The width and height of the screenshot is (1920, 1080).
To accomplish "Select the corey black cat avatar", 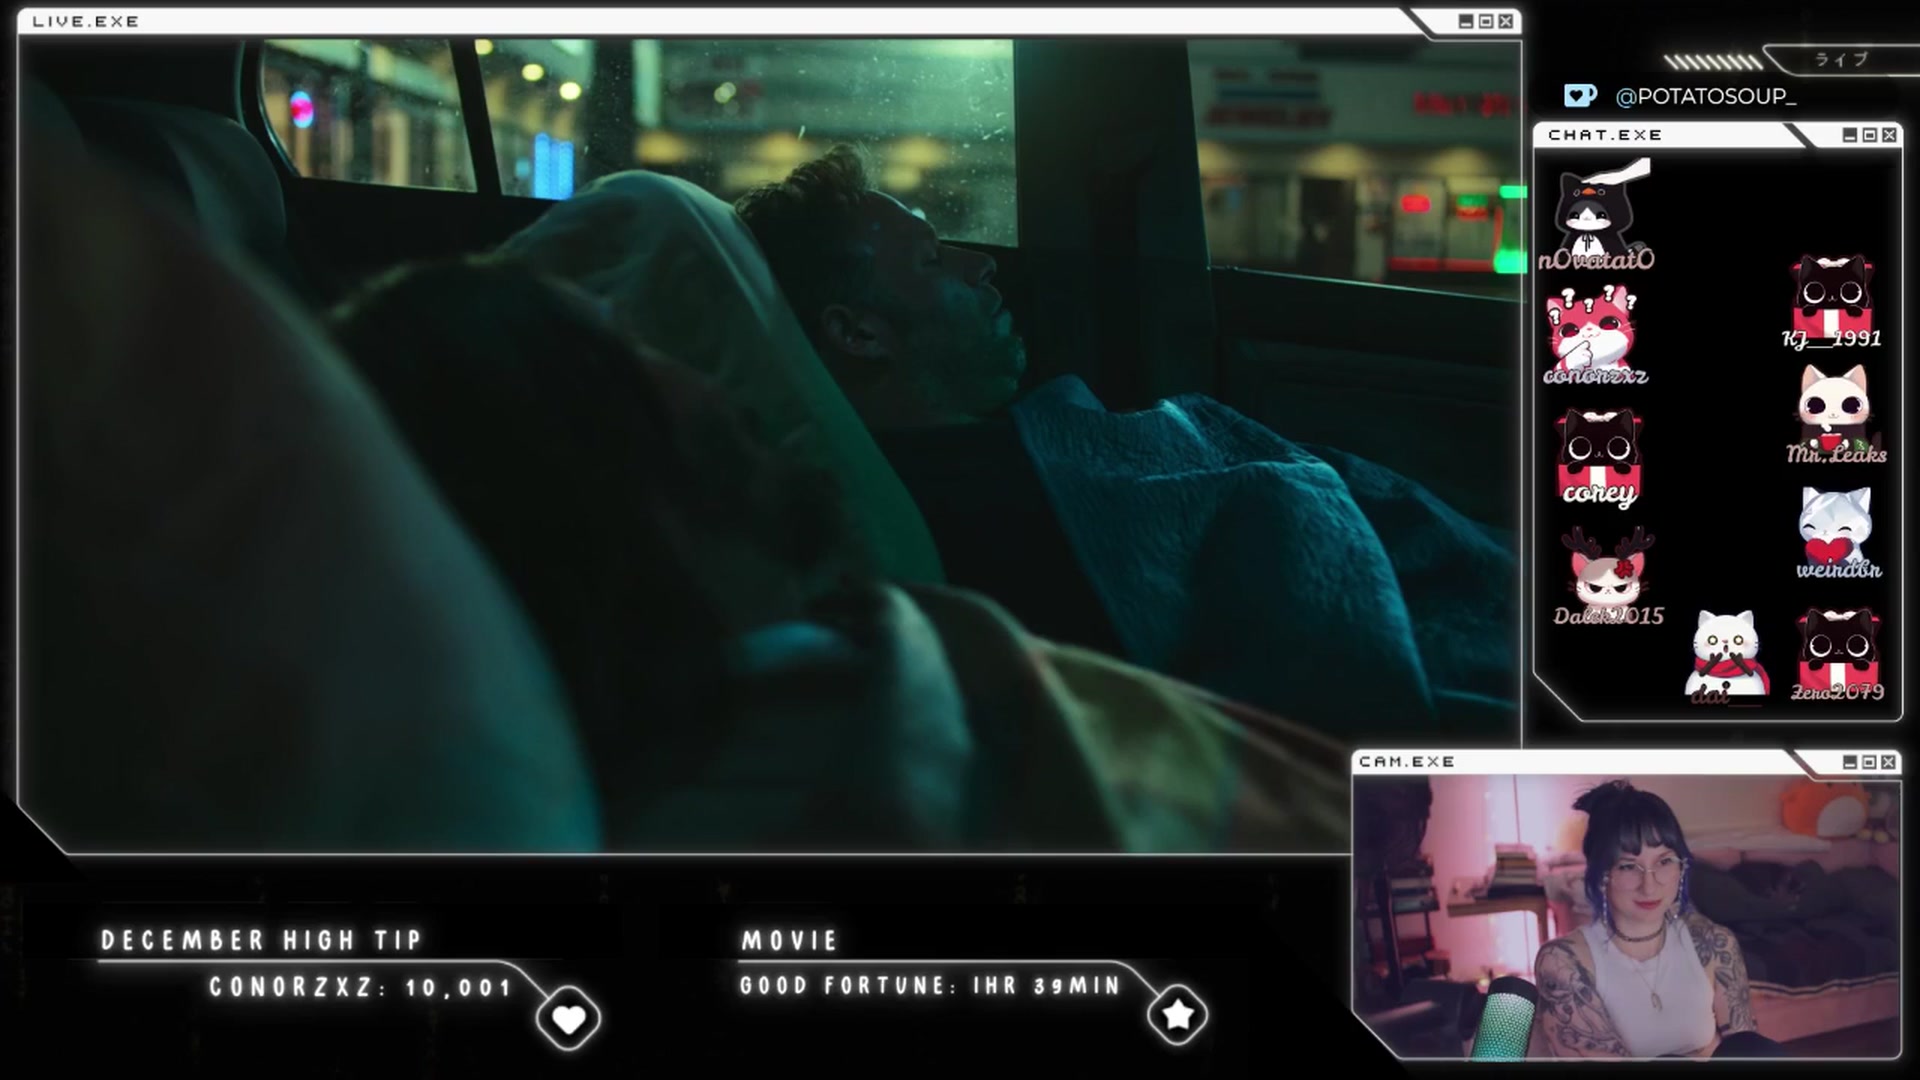I will click(x=1598, y=452).
